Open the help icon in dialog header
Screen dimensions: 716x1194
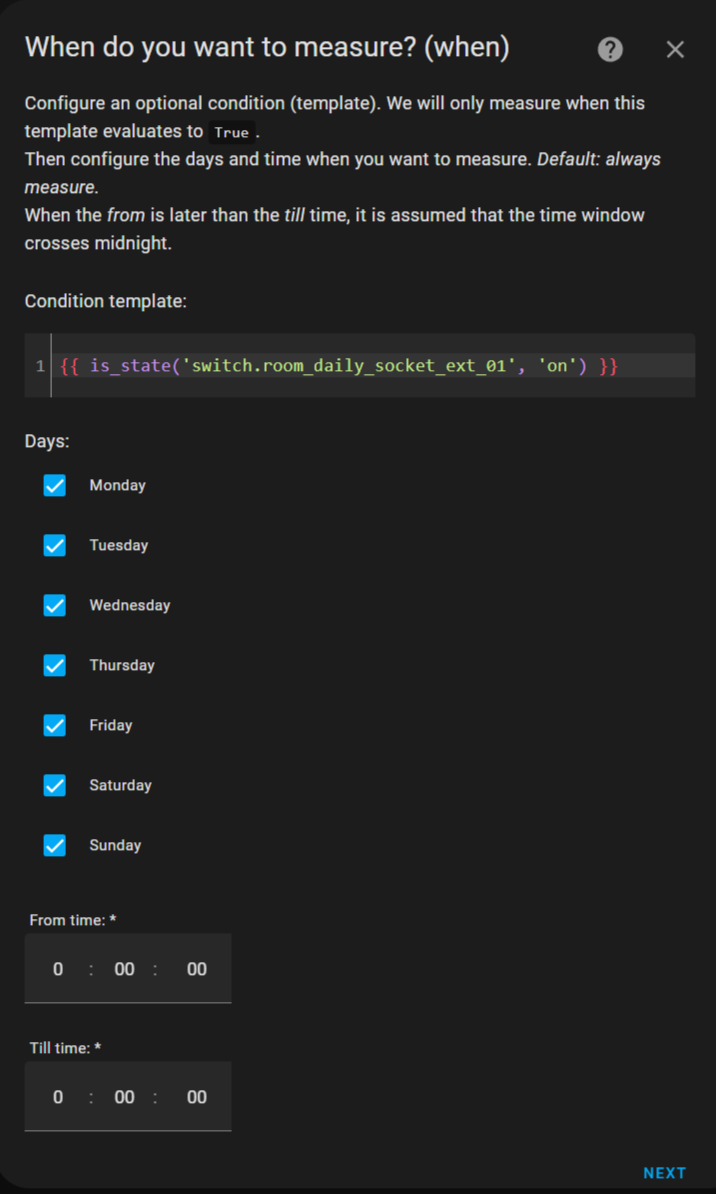pyautogui.click(x=610, y=50)
